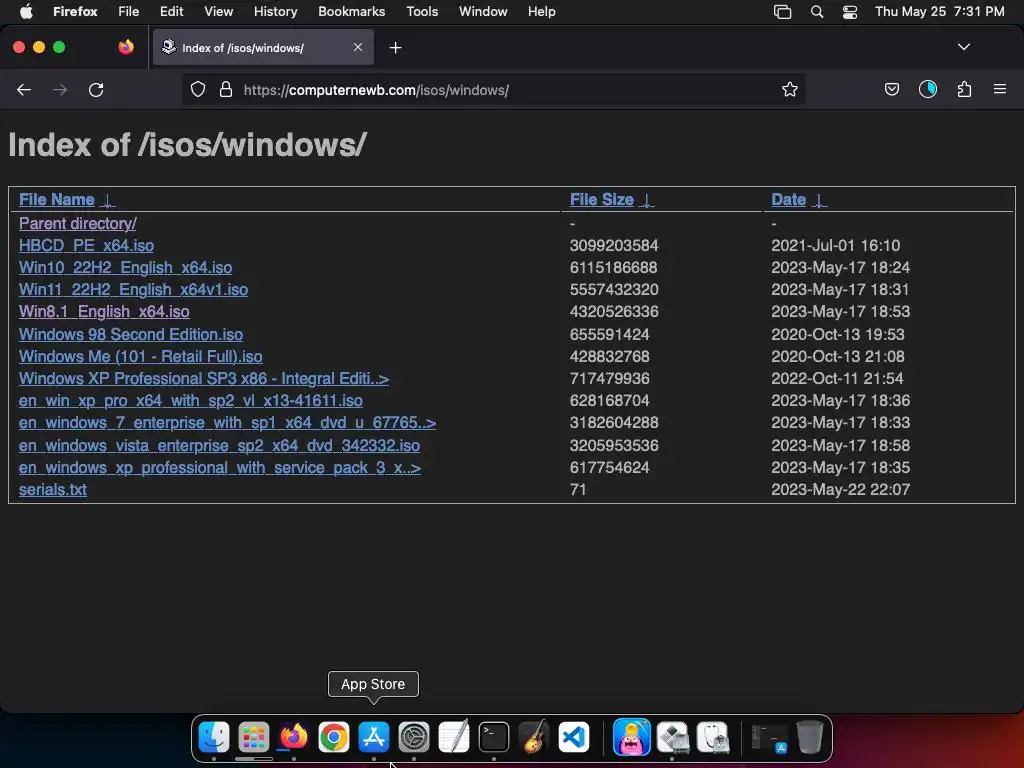Bookmark this page with the star
The image size is (1024, 768).
tap(790, 89)
